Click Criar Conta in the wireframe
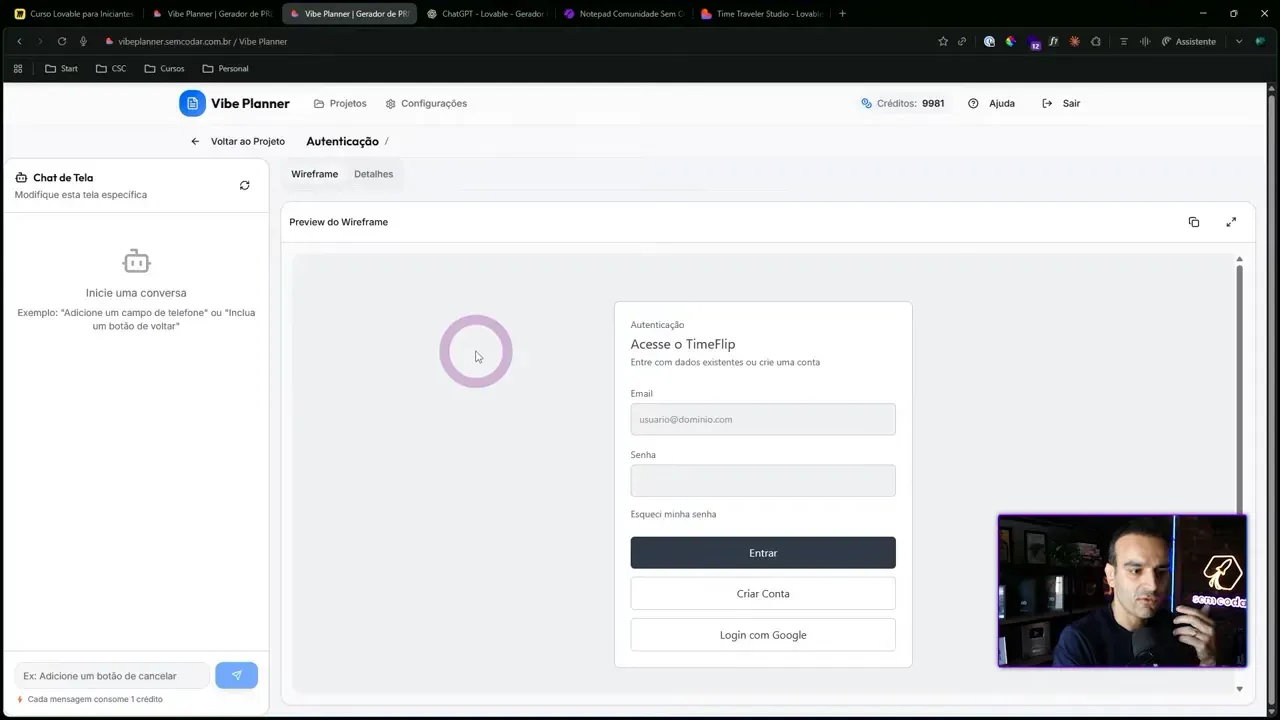This screenshot has width=1280, height=720. pos(762,593)
